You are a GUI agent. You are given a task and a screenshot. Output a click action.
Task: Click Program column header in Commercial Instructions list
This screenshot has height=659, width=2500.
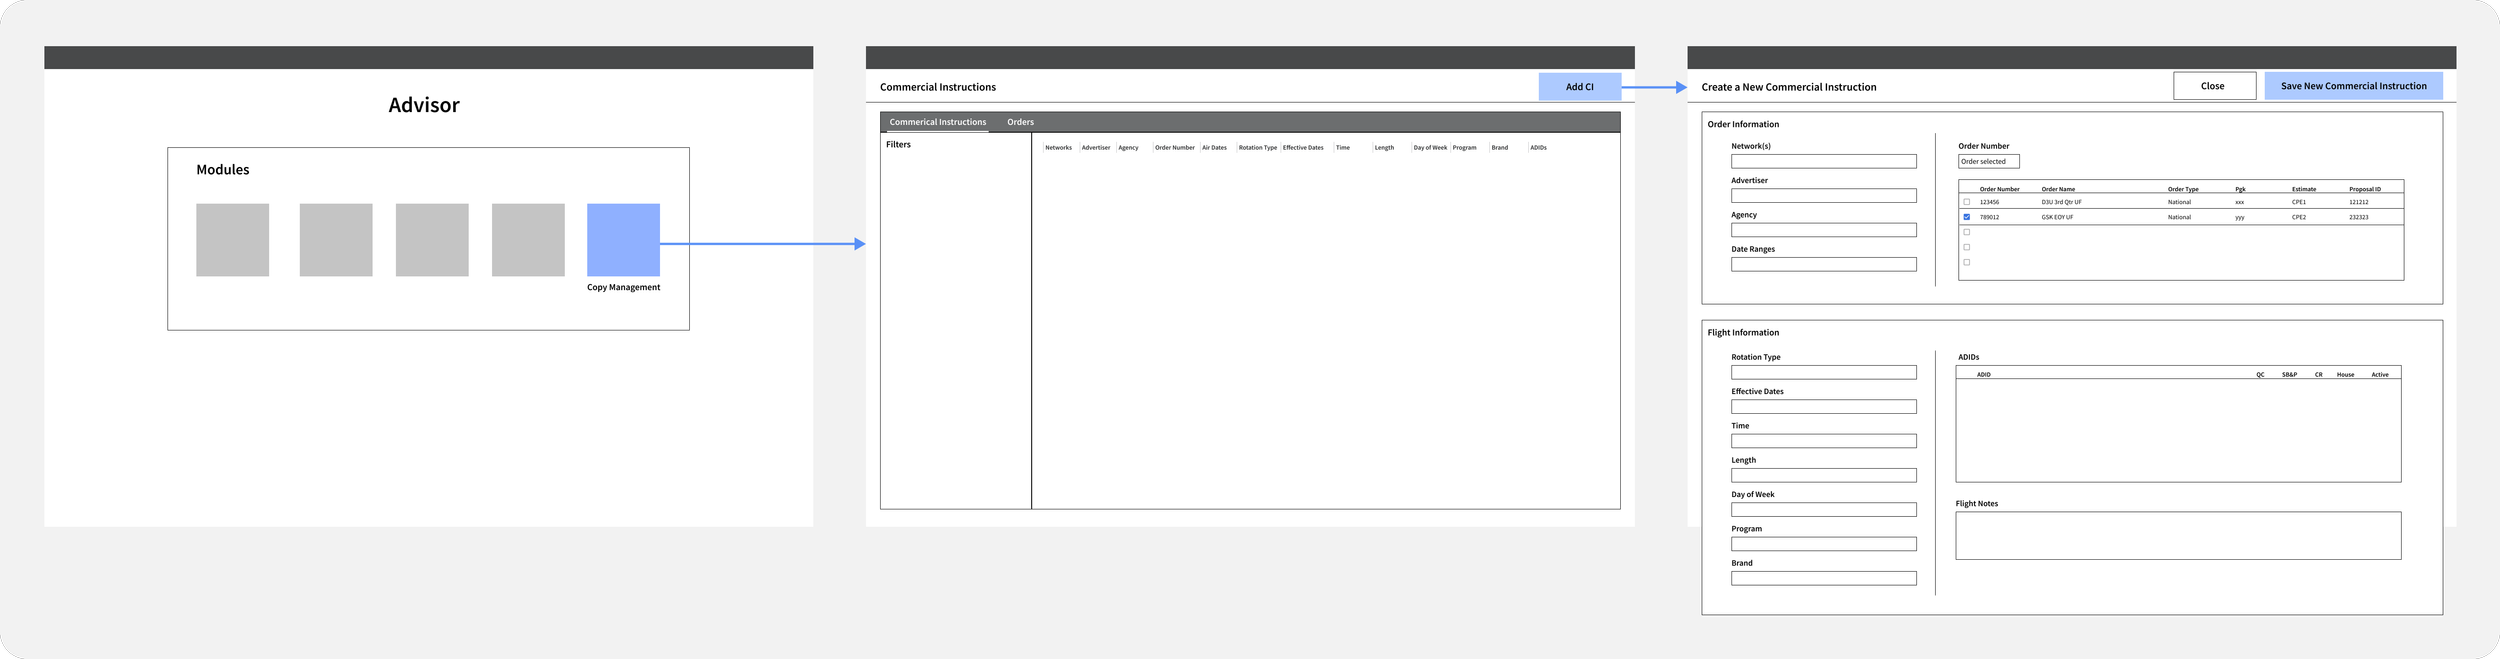click(x=1464, y=148)
